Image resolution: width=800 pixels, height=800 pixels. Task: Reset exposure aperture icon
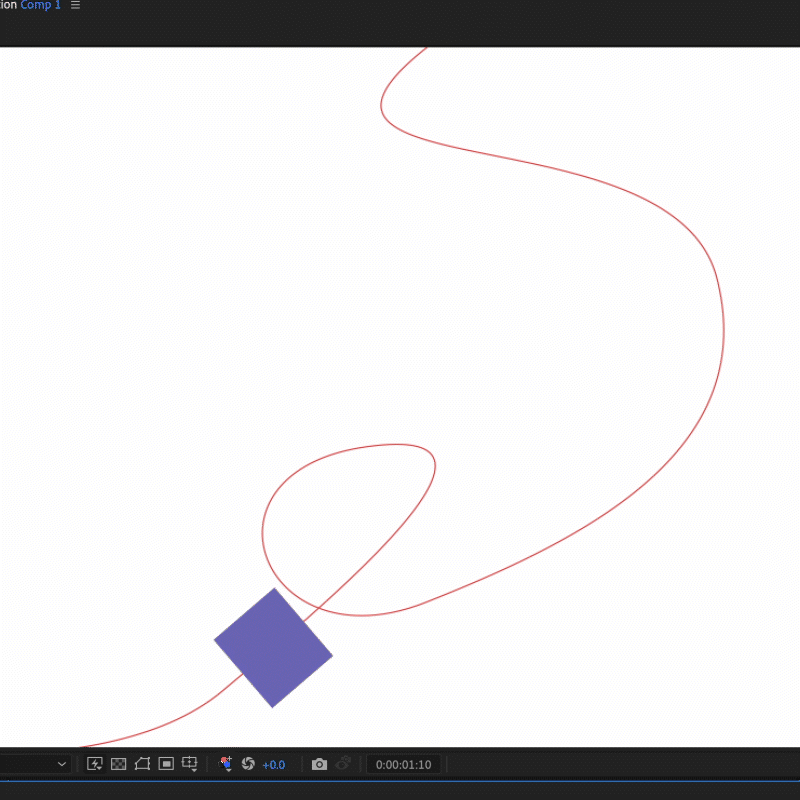[248, 764]
